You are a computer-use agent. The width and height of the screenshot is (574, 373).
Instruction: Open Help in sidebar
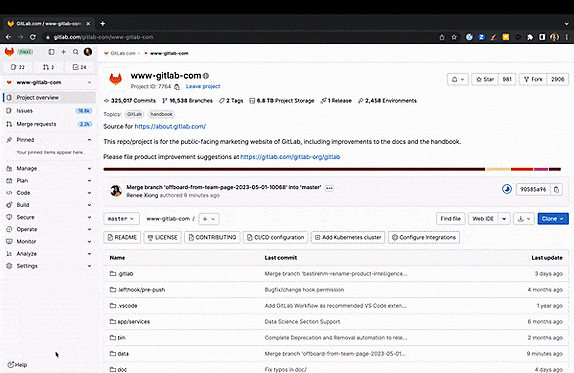click(17, 365)
